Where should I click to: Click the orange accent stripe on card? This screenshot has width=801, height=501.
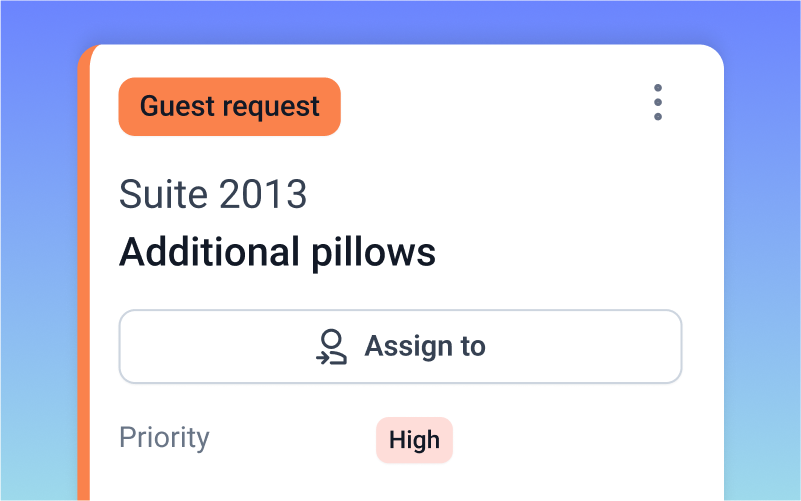point(84,300)
